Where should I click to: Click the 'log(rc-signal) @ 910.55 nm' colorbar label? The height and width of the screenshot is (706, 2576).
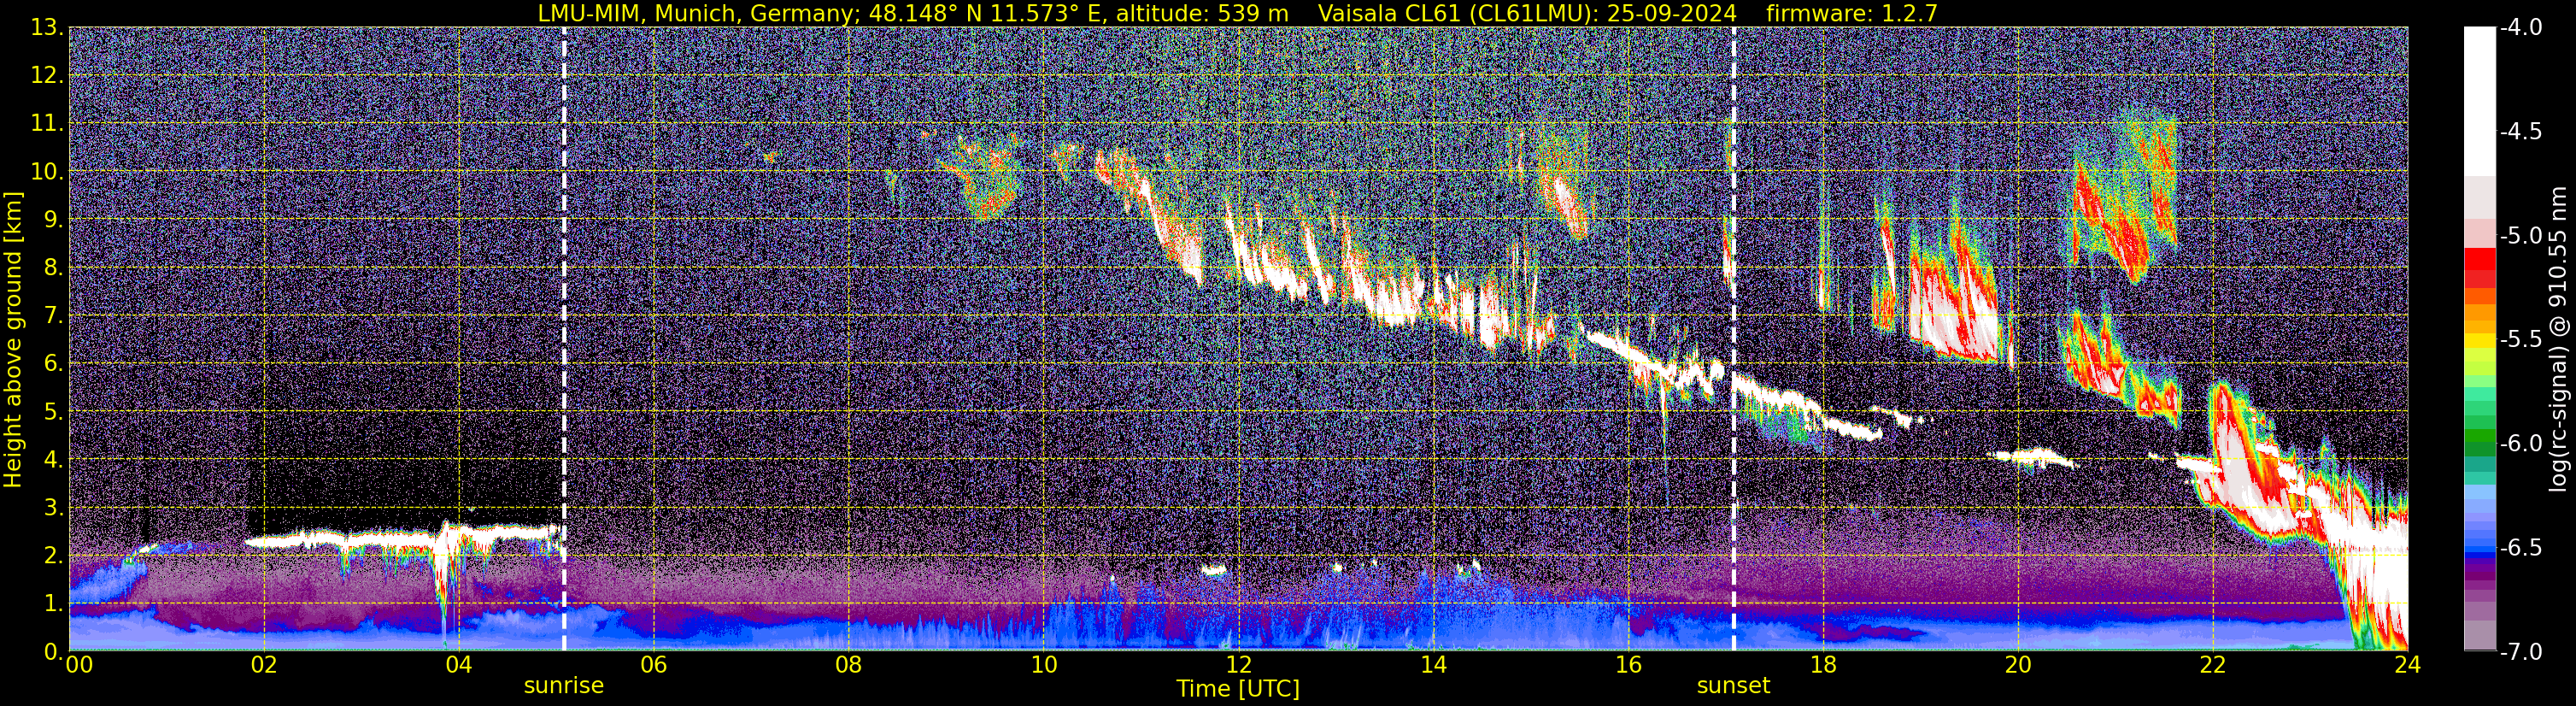click(x=2558, y=340)
